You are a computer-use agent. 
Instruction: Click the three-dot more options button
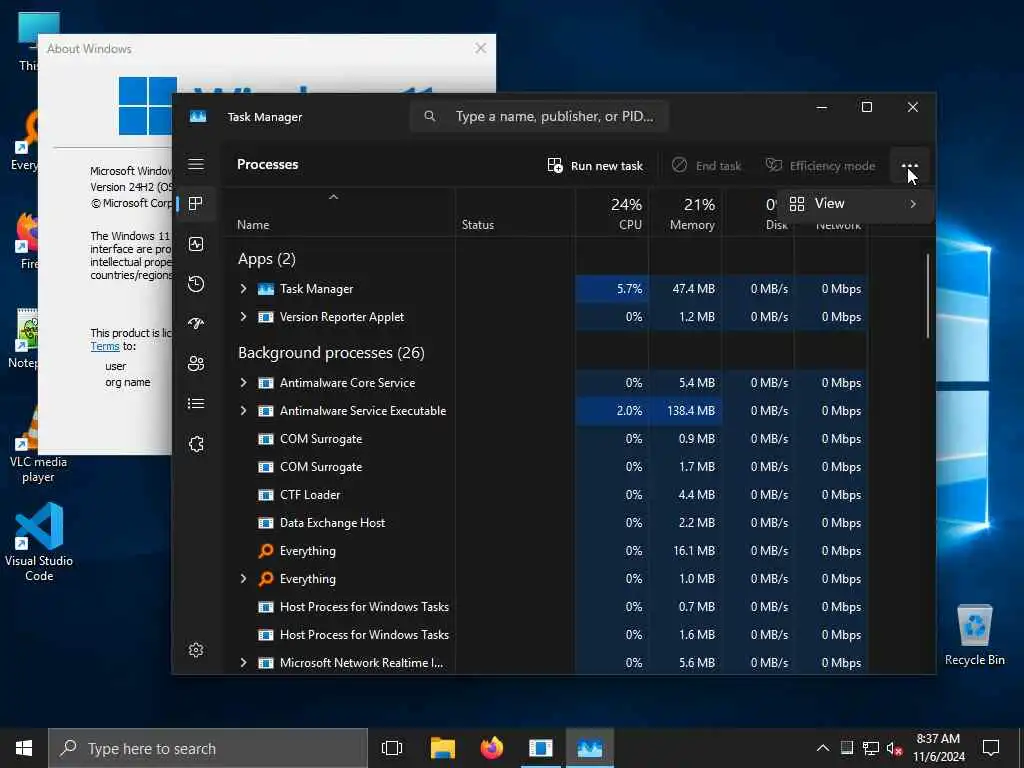909,166
